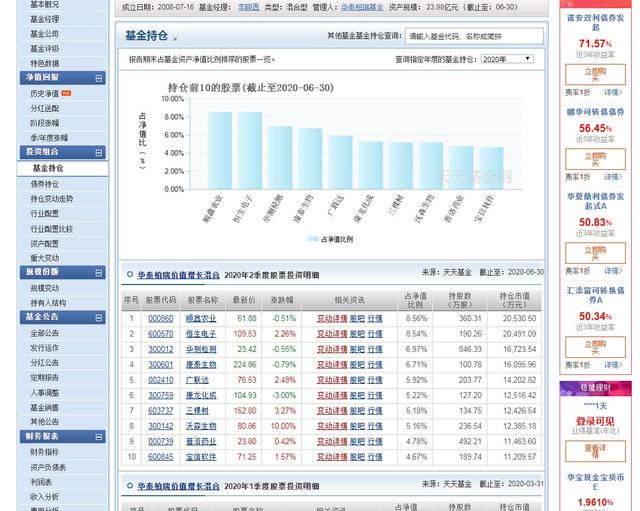The width and height of the screenshot is (640, 511).
Task: Collapse the 基金公告 sidebar section
Action: click(x=98, y=317)
